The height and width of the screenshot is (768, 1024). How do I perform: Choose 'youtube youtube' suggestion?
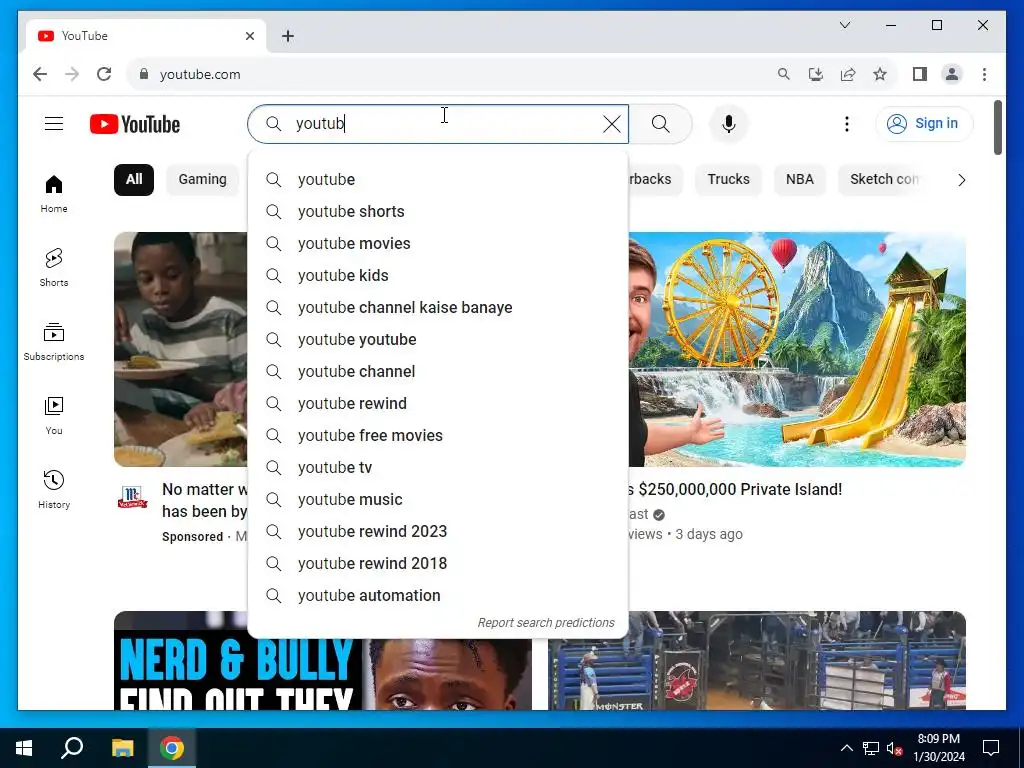[x=438, y=340]
